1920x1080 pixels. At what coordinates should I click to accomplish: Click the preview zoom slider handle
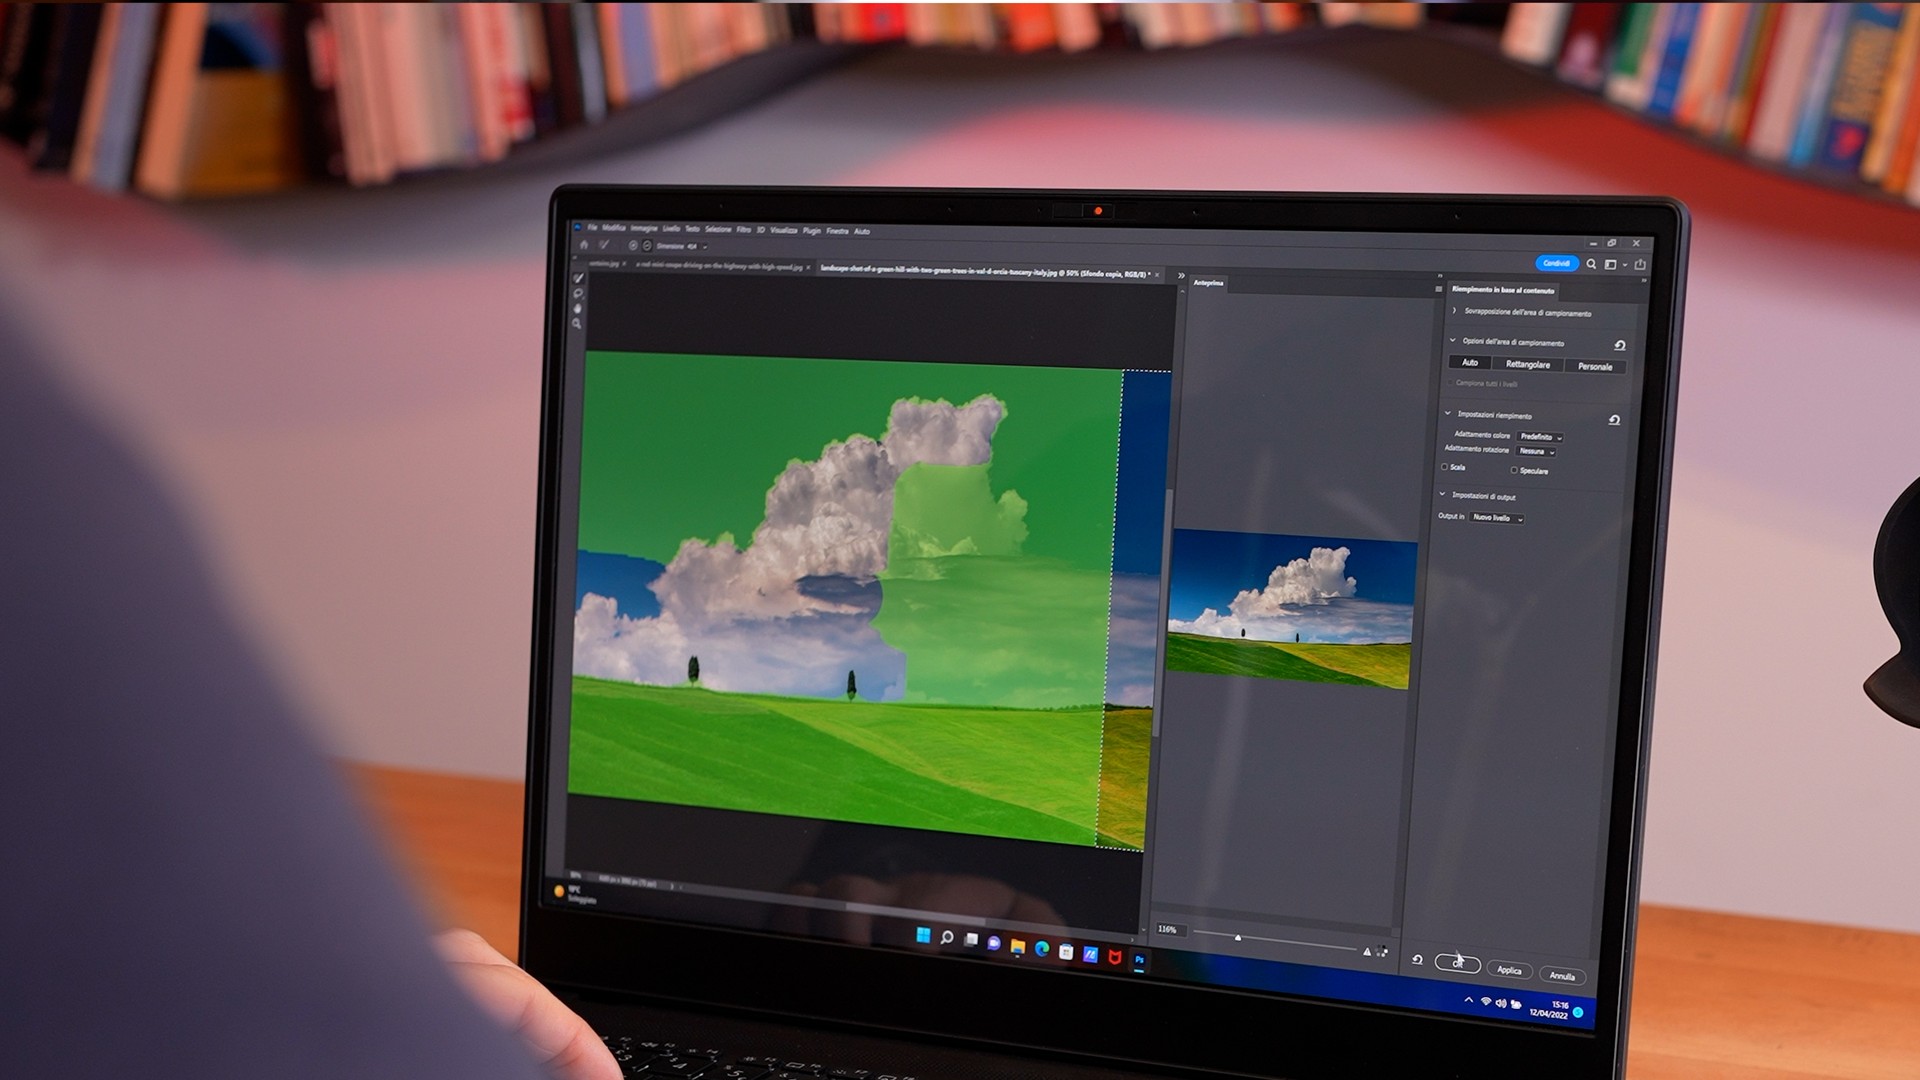pyautogui.click(x=1238, y=938)
